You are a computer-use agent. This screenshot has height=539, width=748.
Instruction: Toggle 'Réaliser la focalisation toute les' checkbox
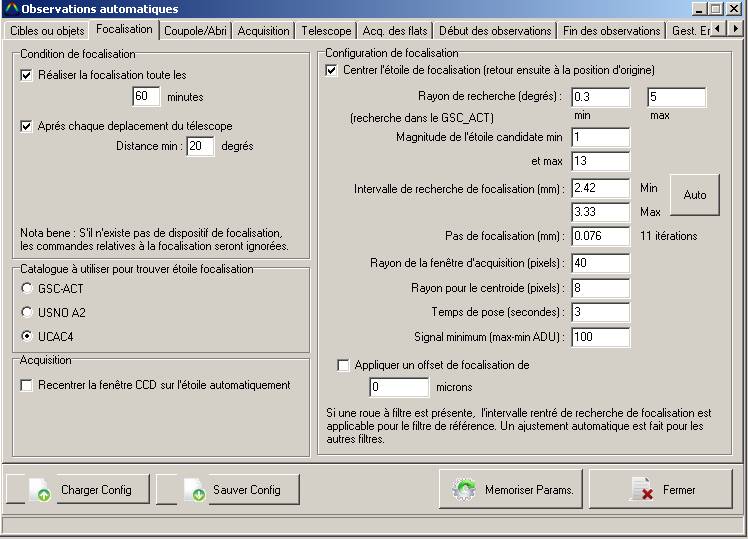pos(27,75)
